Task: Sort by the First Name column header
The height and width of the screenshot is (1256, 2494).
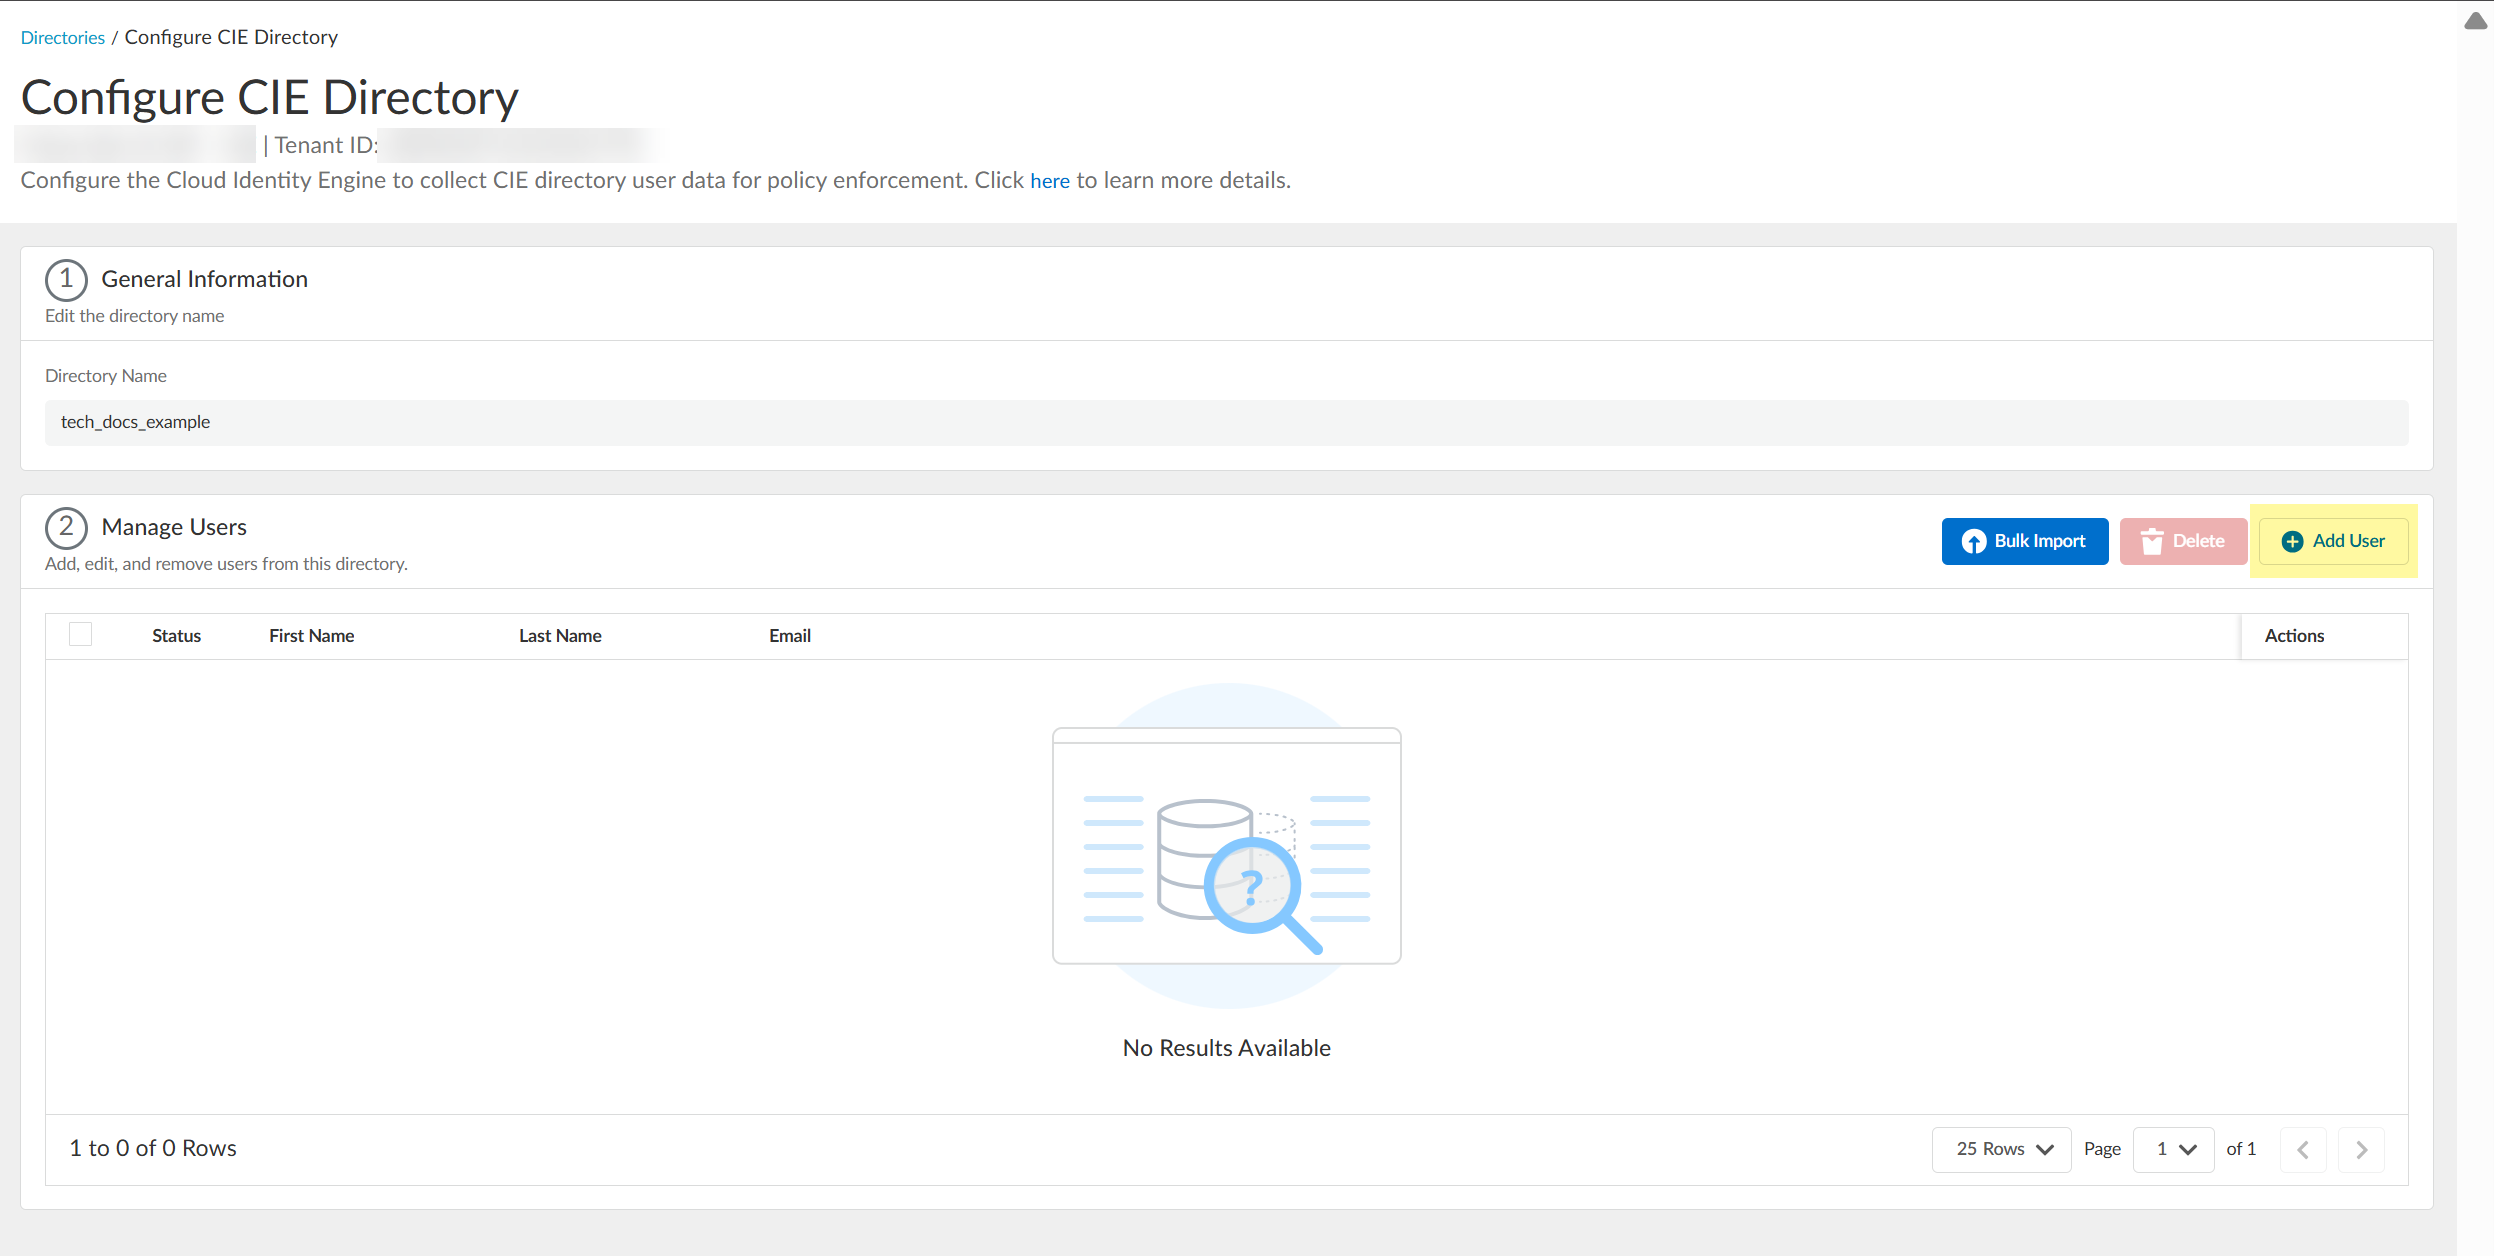Action: tap(311, 636)
